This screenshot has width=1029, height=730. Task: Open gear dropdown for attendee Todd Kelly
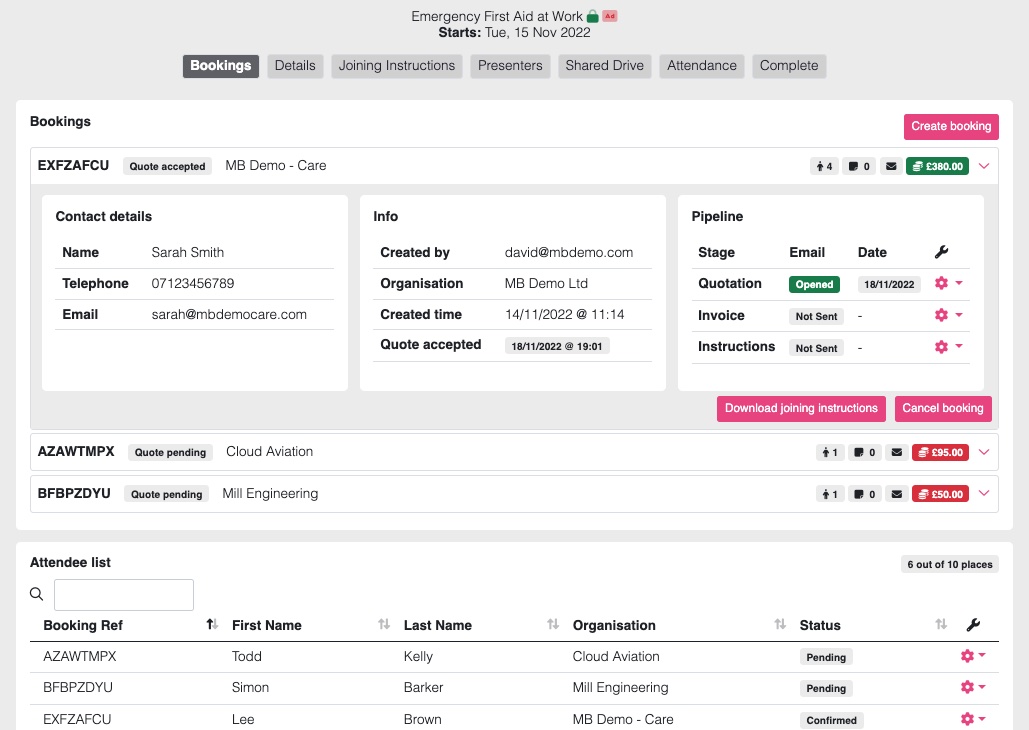(972, 657)
